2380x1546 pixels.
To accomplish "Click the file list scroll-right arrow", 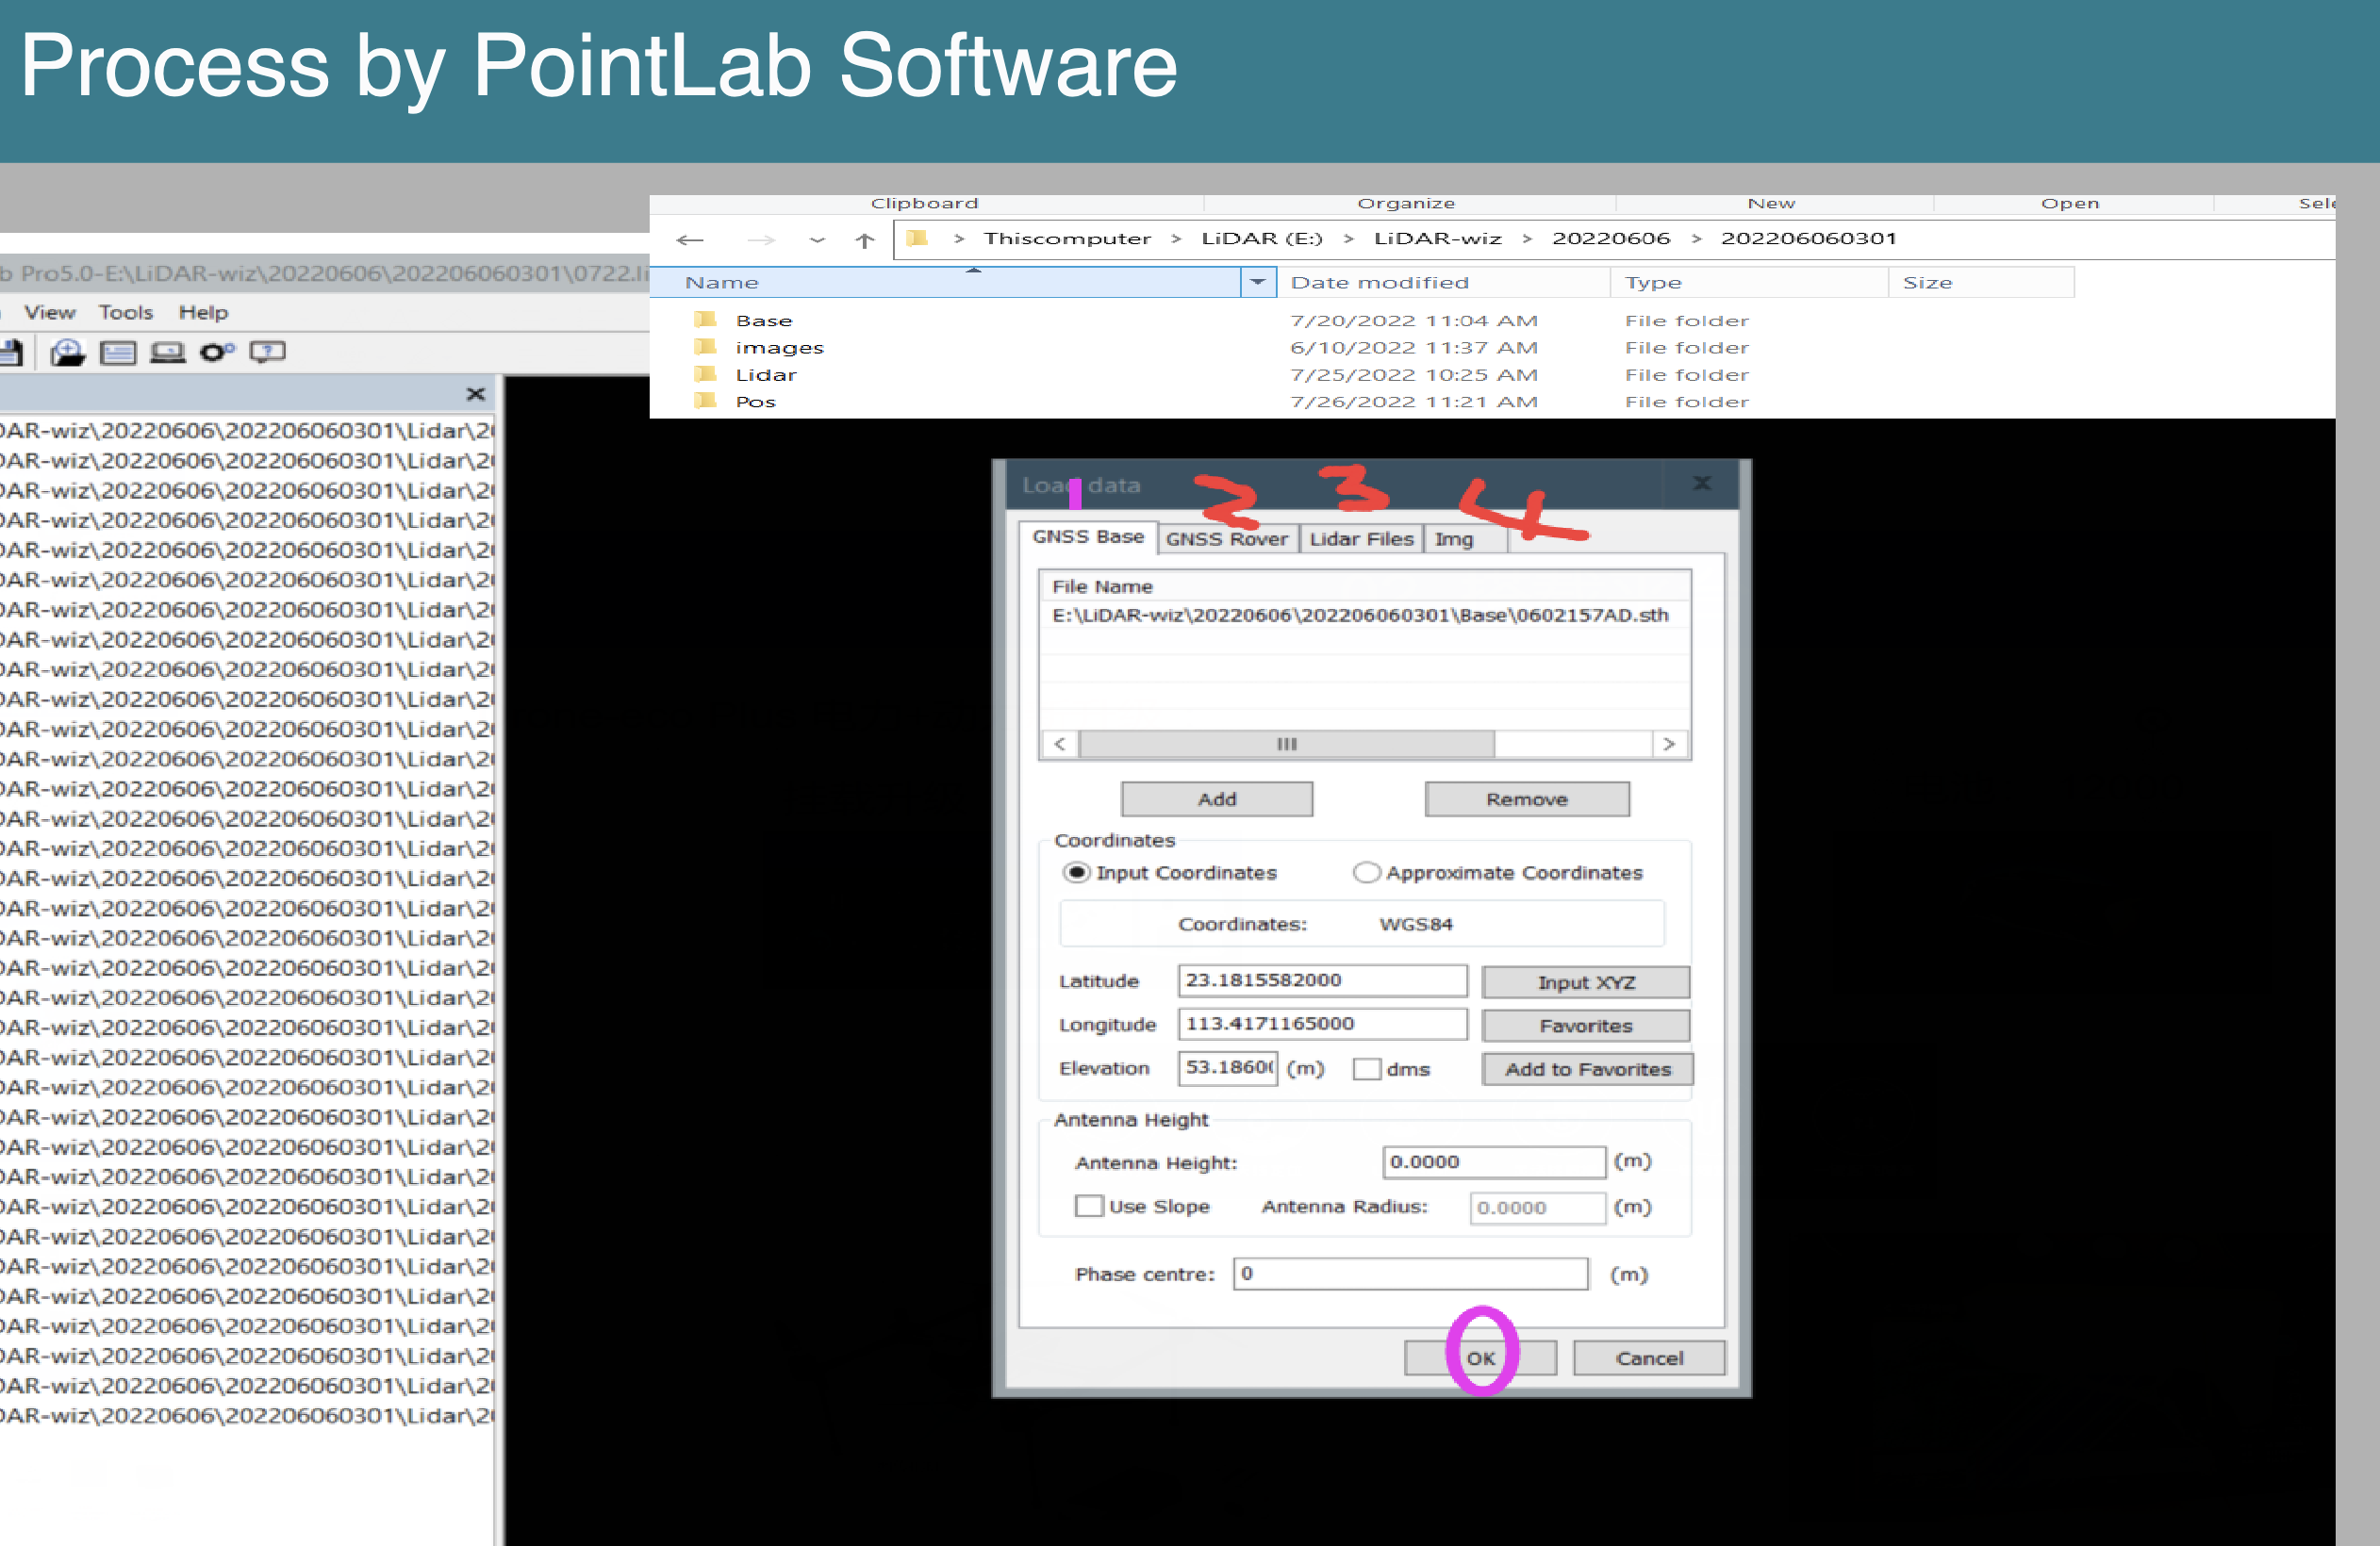I will 1668,744.
